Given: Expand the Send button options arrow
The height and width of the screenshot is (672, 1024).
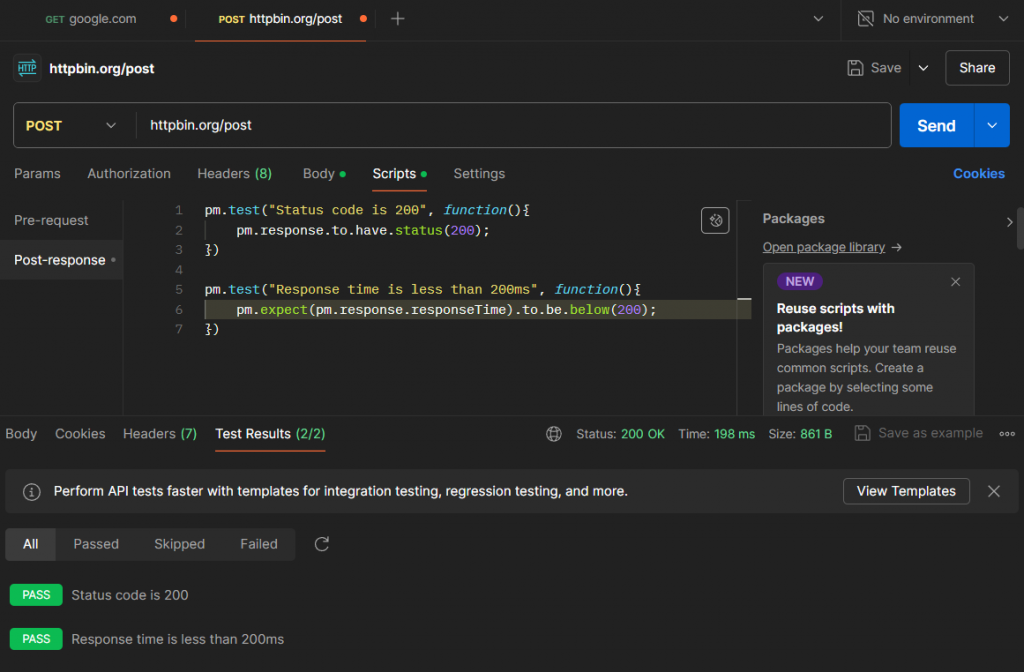Looking at the screenshot, I should point(991,125).
